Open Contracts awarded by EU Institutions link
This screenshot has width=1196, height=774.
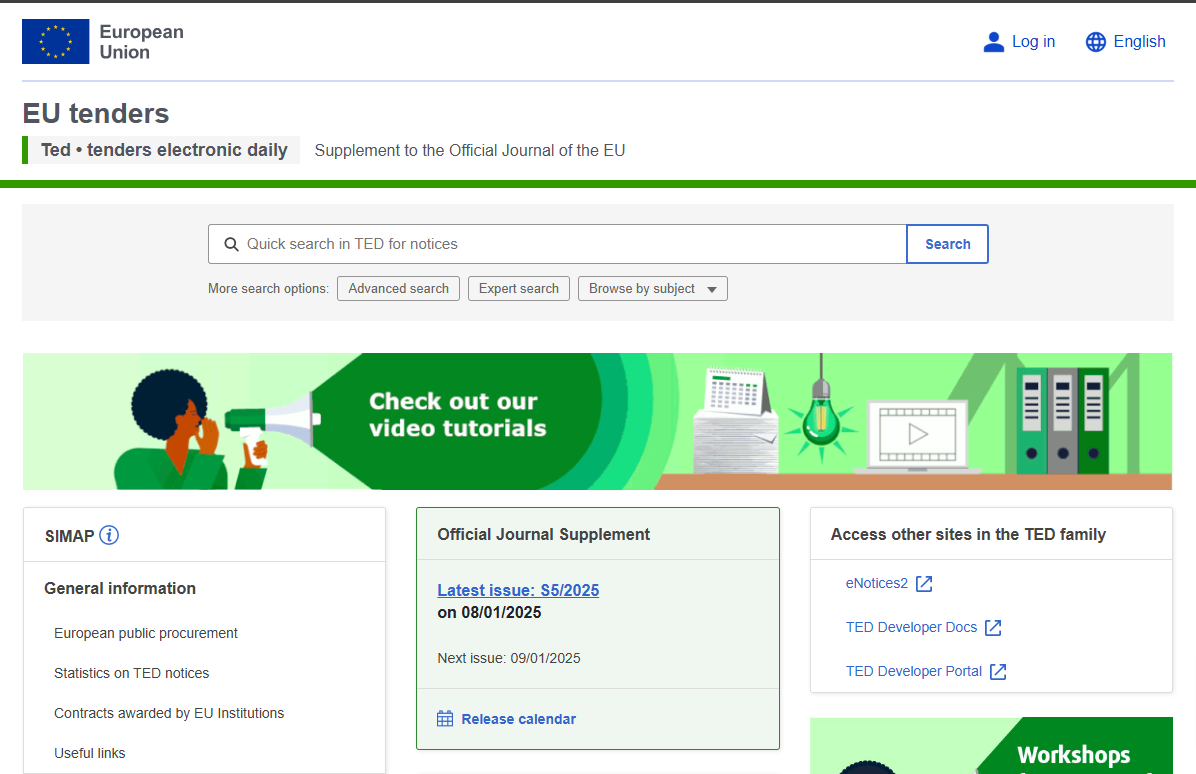point(169,713)
